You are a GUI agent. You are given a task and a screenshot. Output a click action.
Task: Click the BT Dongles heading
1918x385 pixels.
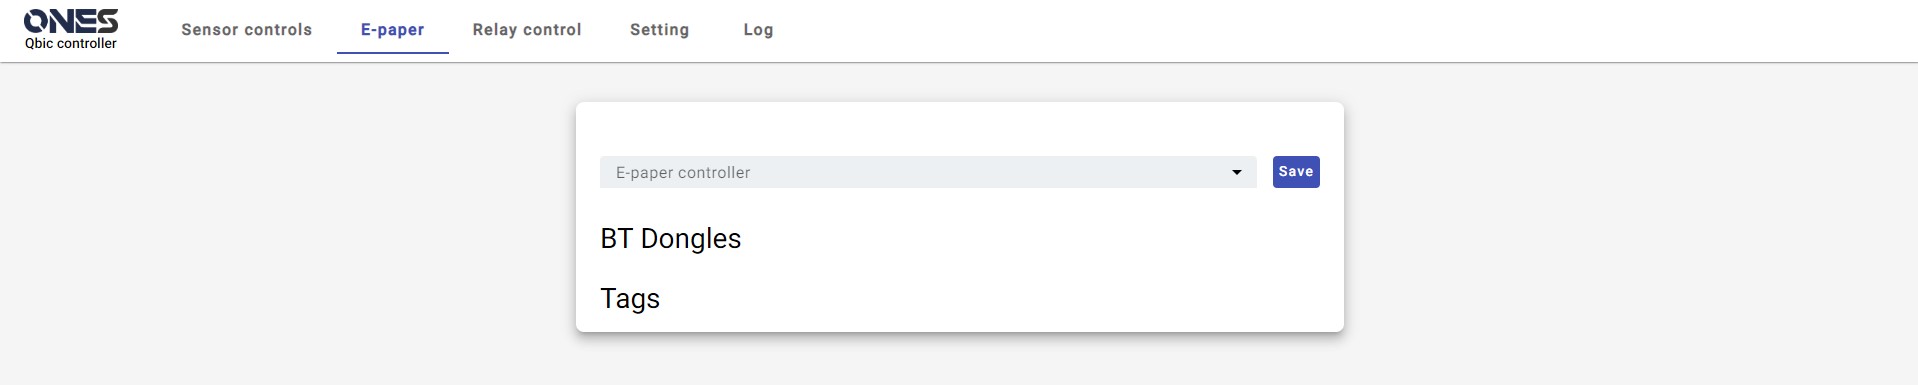(x=671, y=239)
